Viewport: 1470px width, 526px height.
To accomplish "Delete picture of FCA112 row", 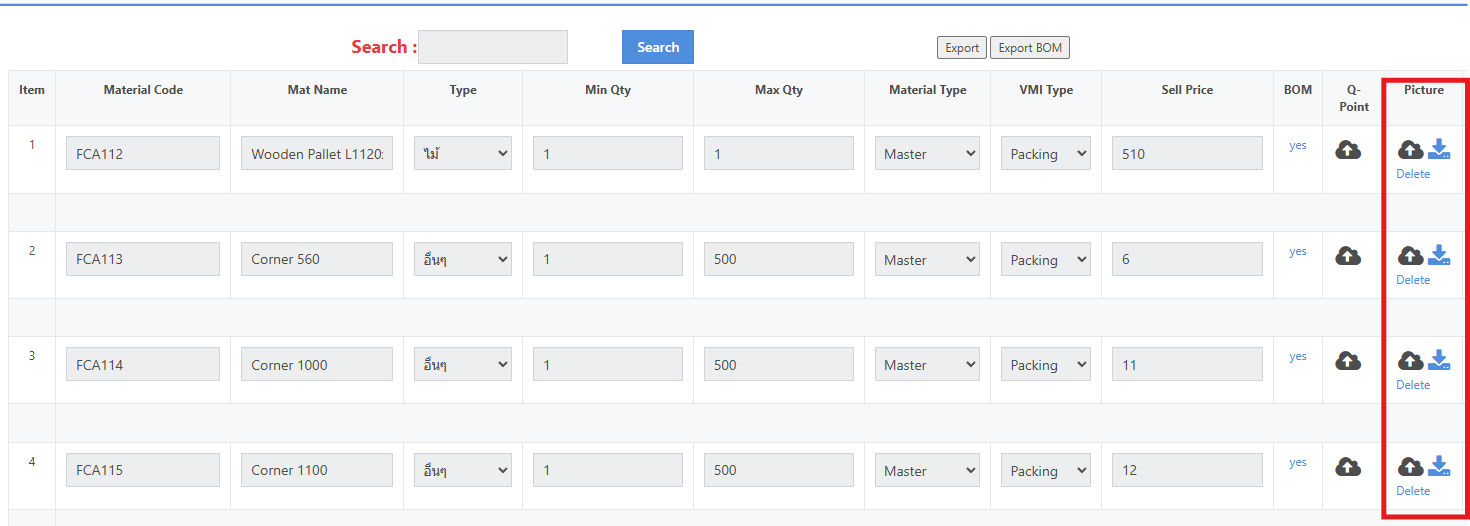I will (1413, 174).
